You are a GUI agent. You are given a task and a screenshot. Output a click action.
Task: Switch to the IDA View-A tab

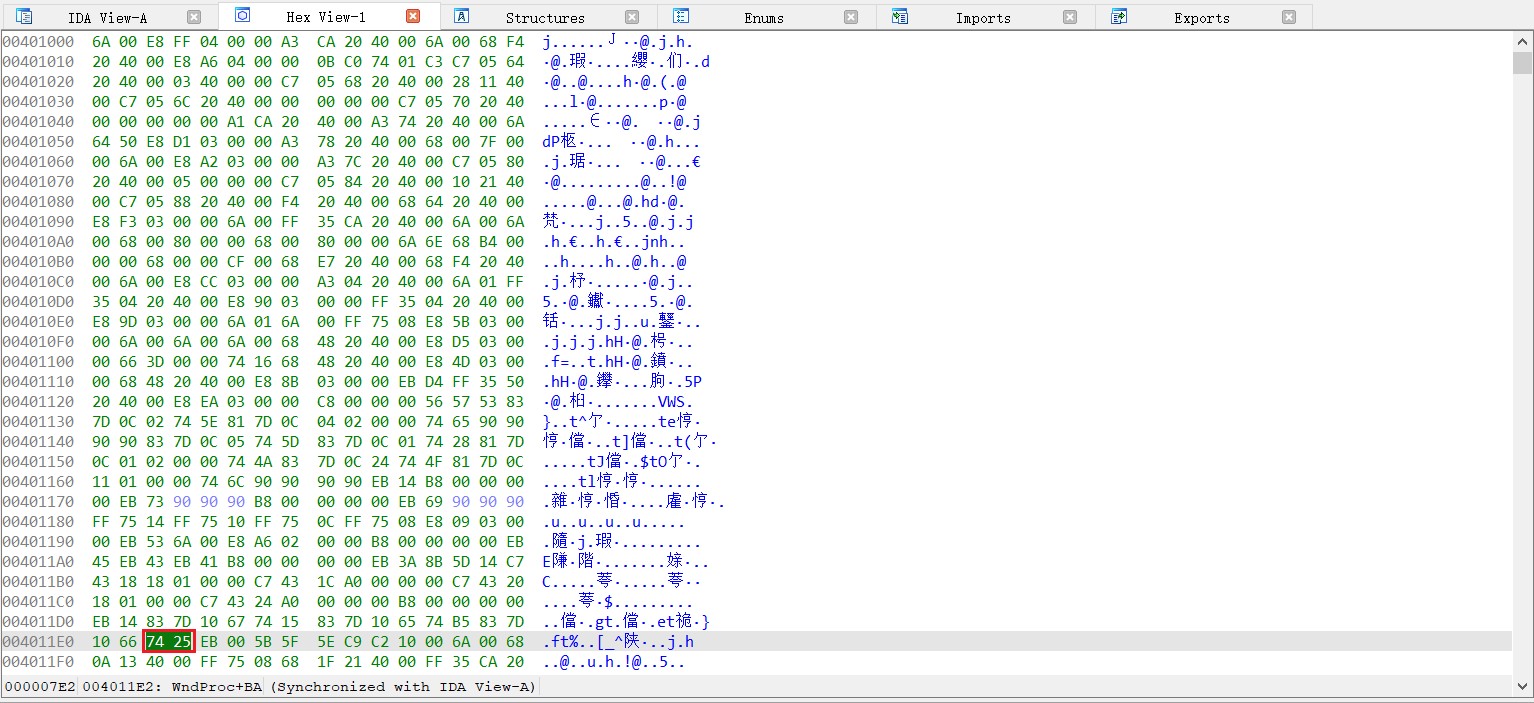tap(108, 17)
